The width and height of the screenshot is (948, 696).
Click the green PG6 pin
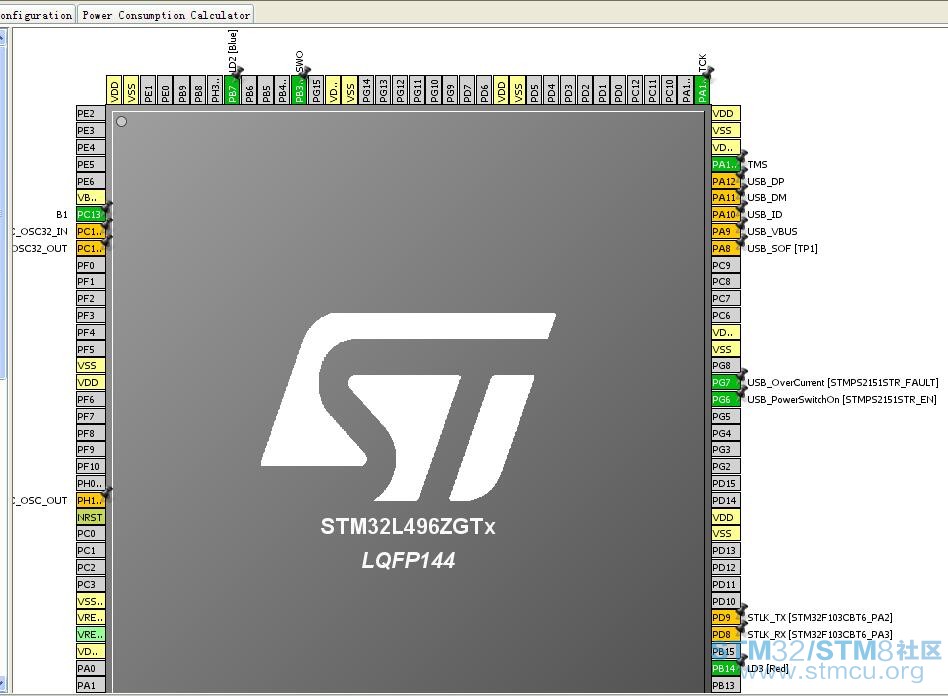coord(725,399)
